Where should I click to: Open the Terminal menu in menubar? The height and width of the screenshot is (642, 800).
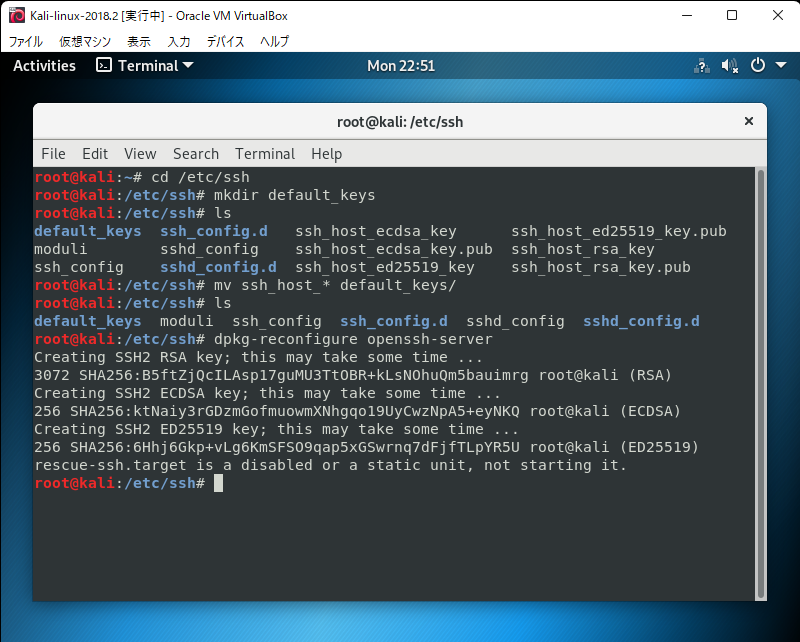(265, 154)
